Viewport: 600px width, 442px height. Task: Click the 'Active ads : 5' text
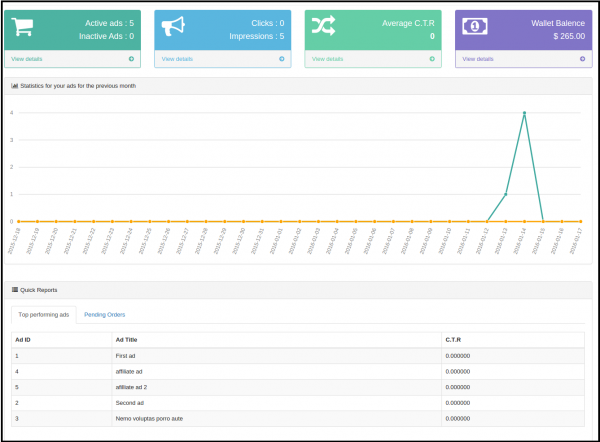(x=109, y=23)
